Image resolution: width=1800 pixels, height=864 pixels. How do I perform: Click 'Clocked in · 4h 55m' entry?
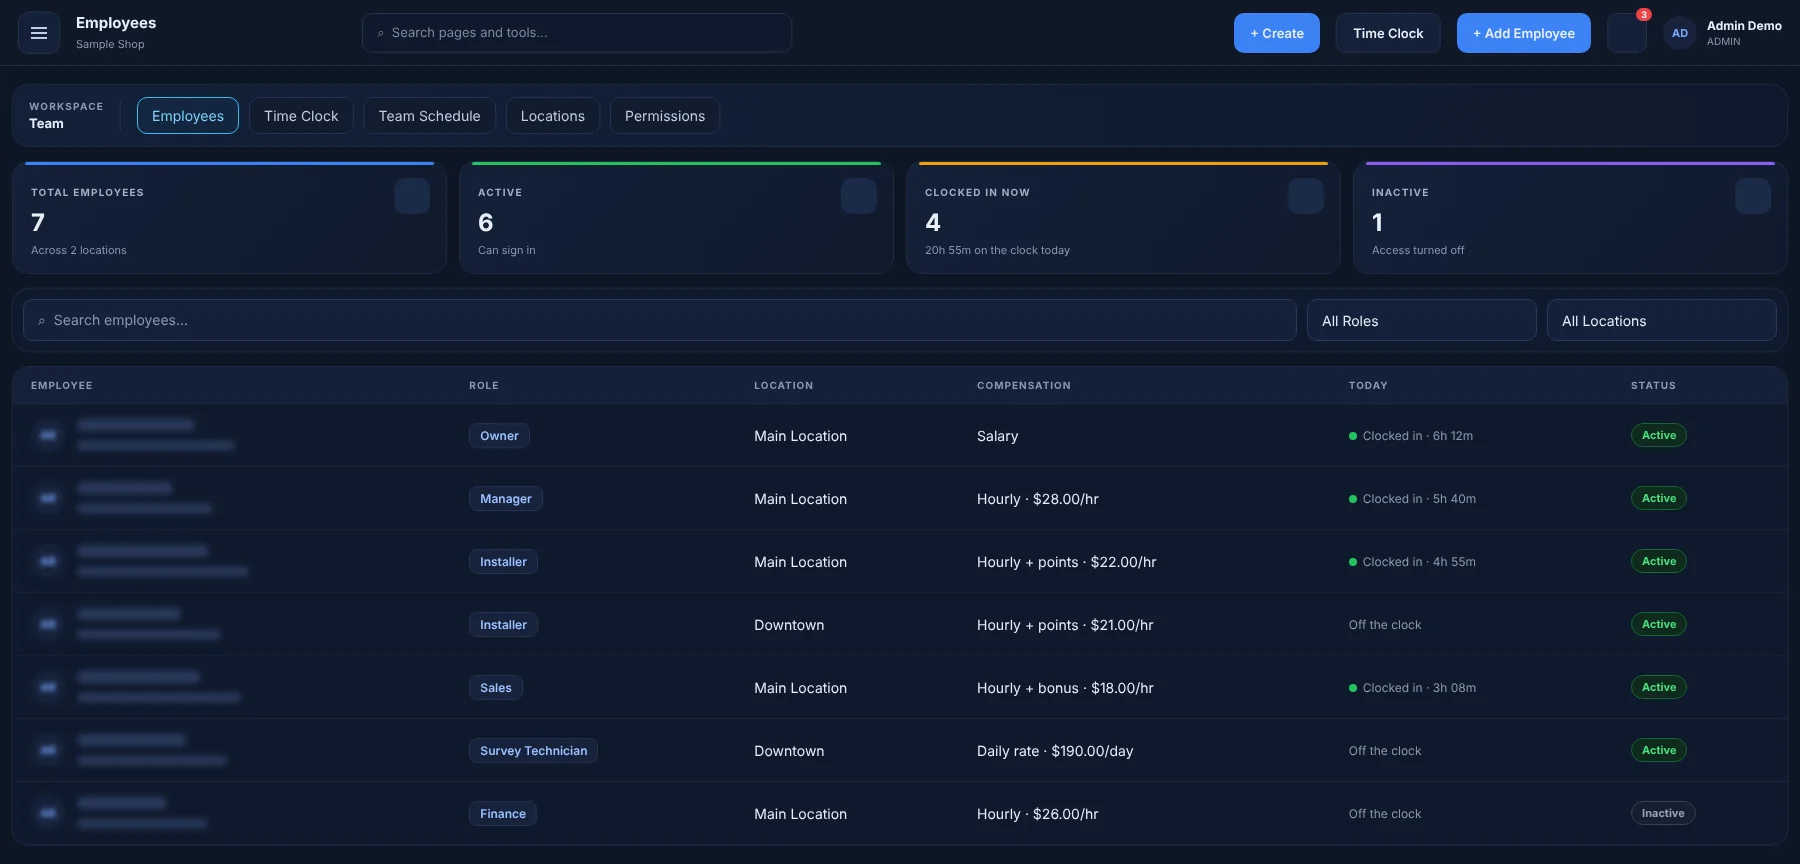pyautogui.click(x=1412, y=562)
